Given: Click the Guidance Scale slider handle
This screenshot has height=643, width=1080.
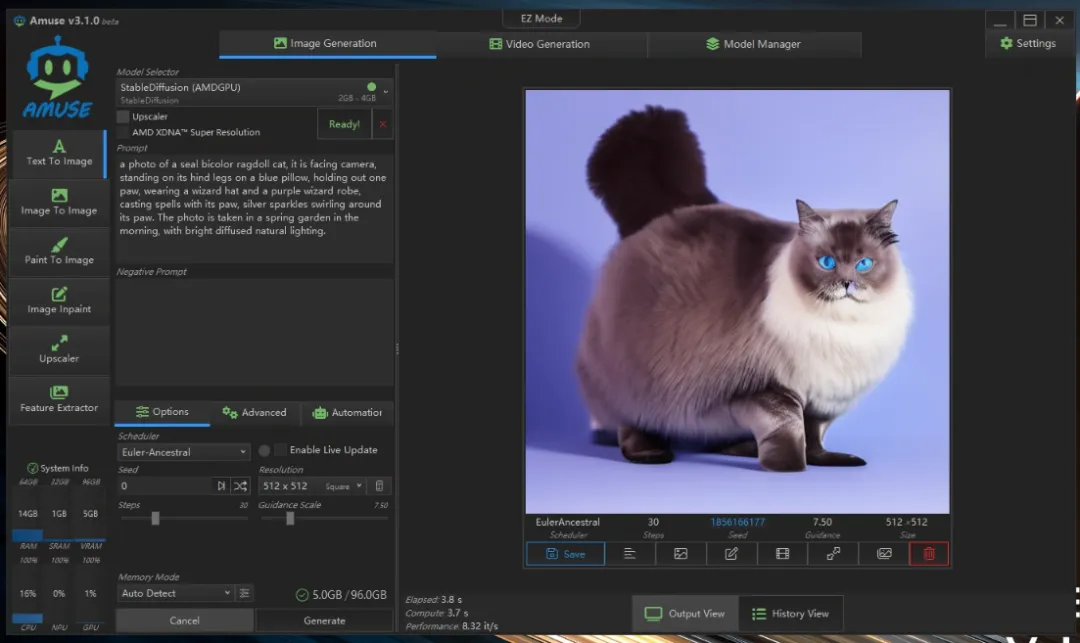Looking at the screenshot, I should pos(290,518).
